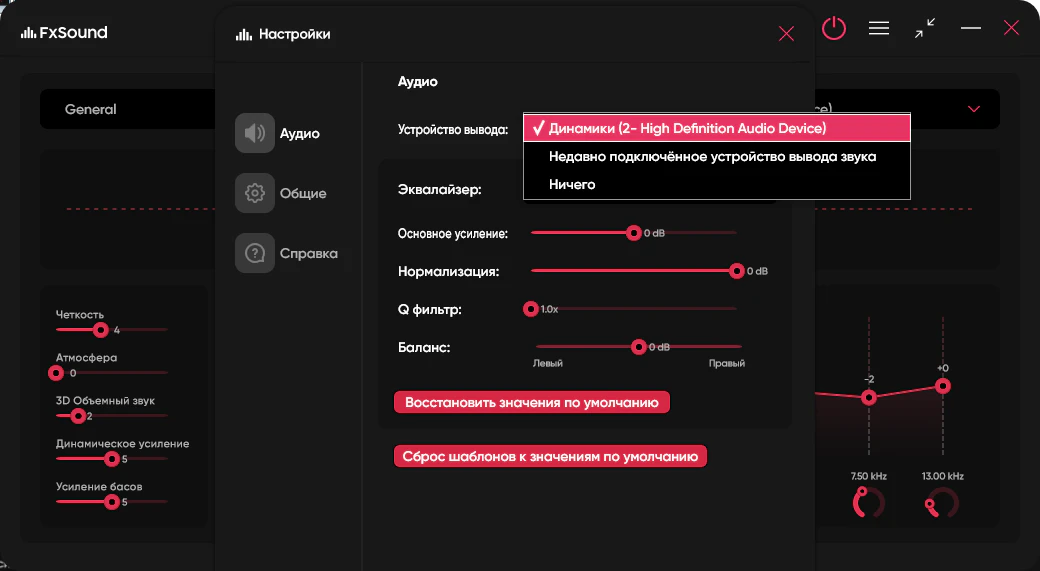Open the General preset dropdown

click(x=130, y=109)
